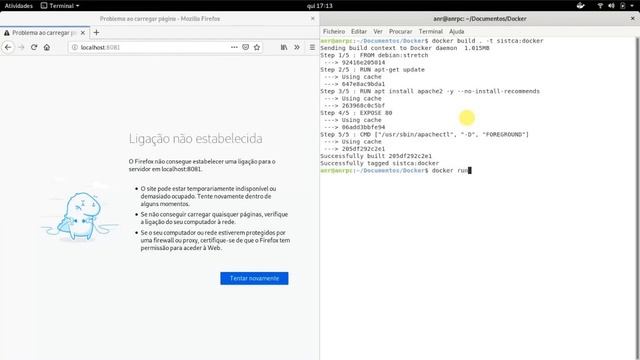The image size is (640, 360).
Task: Show more toolbar items chevron
Action: coord(297,47)
